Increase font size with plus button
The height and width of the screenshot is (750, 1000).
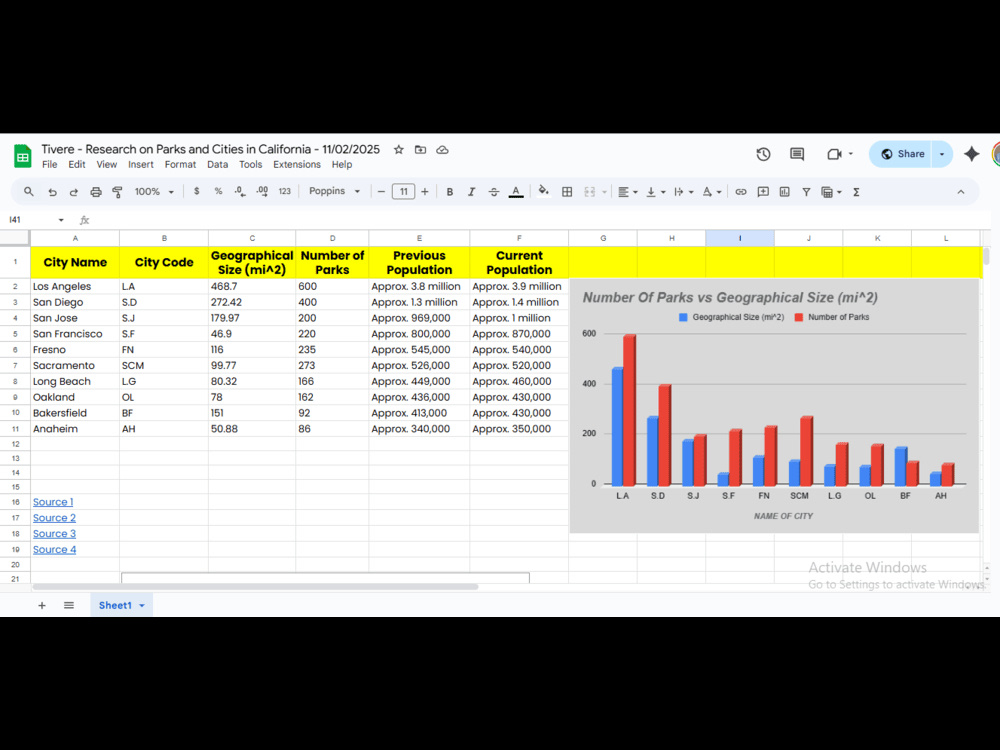(x=425, y=191)
